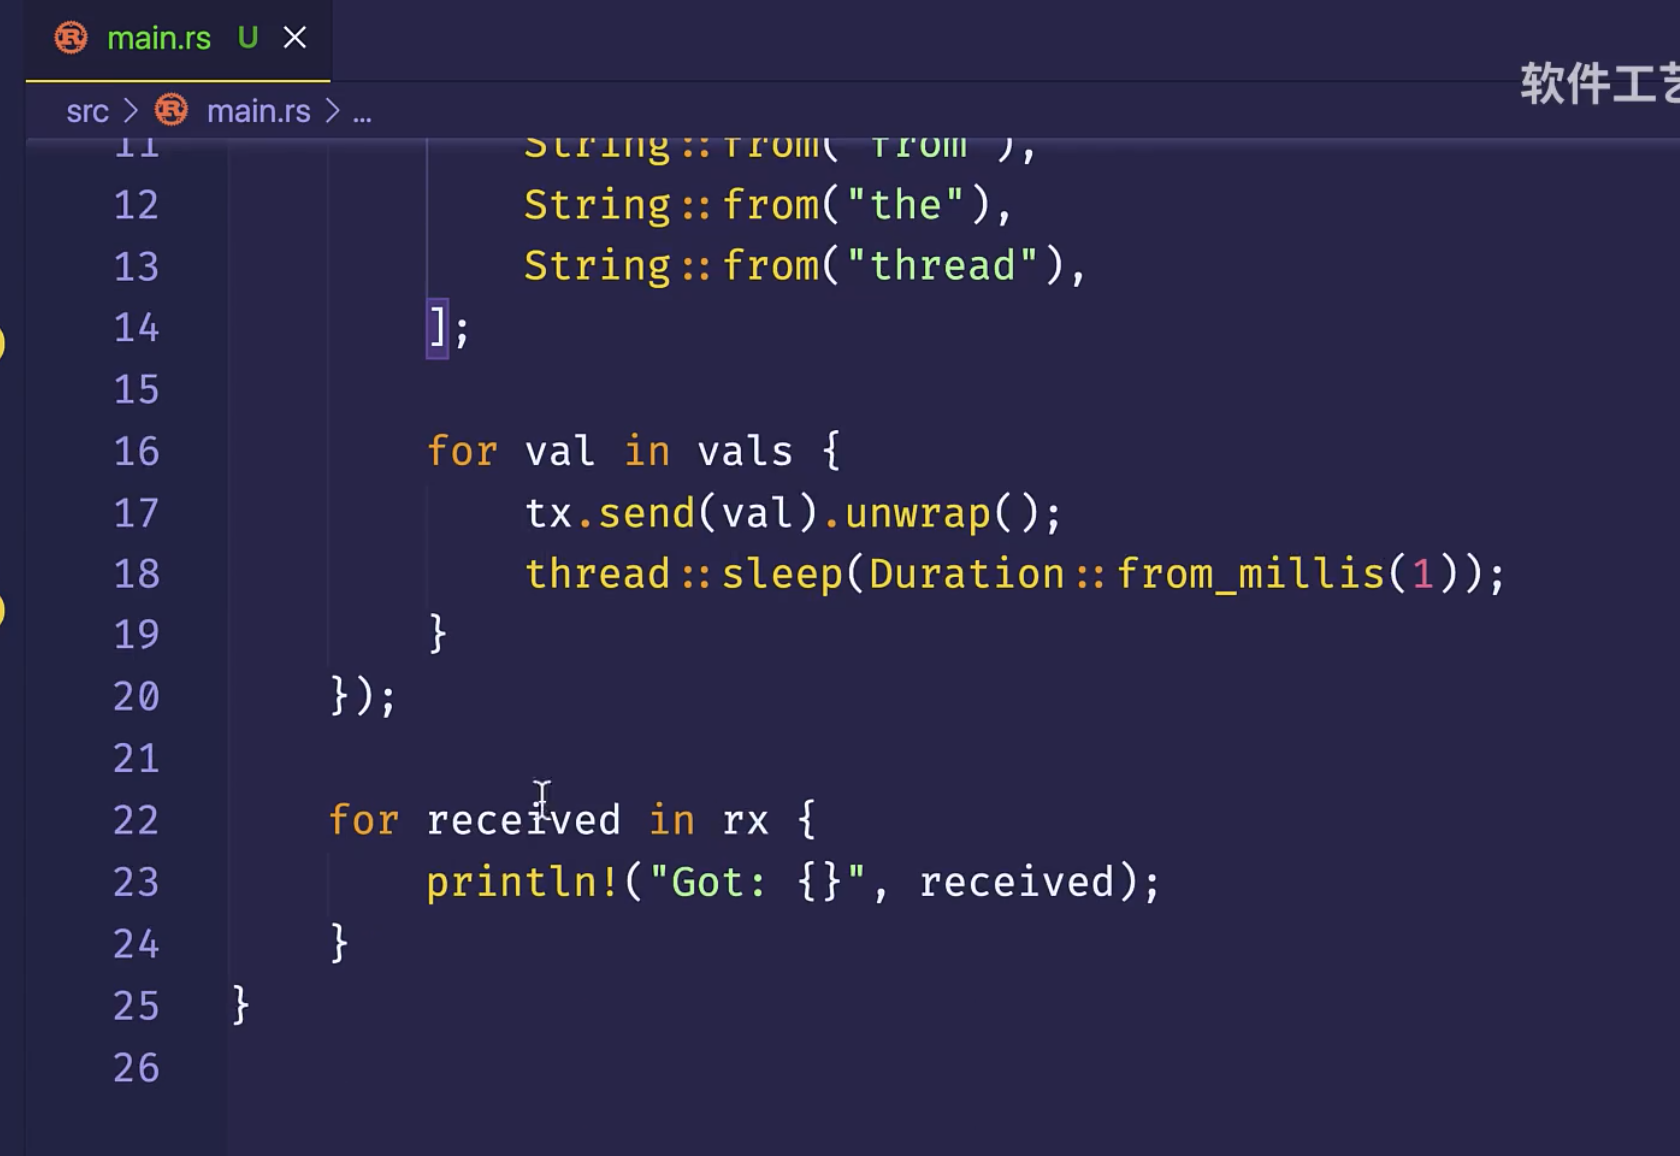1680x1156 pixels.
Task: Click the U git status badge on tab
Action: pyautogui.click(x=247, y=38)
